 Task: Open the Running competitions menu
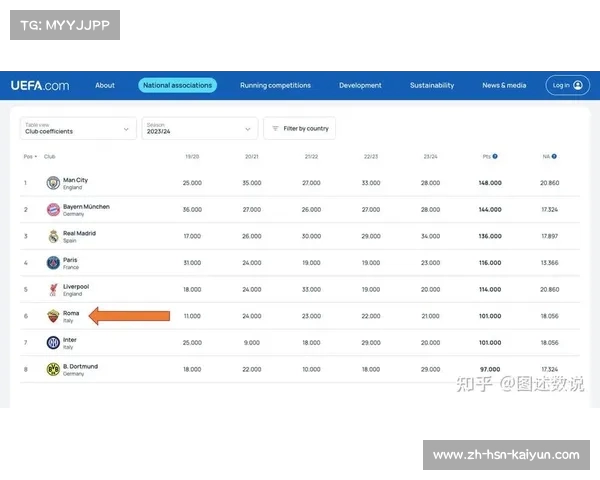[x=275, y=86]
